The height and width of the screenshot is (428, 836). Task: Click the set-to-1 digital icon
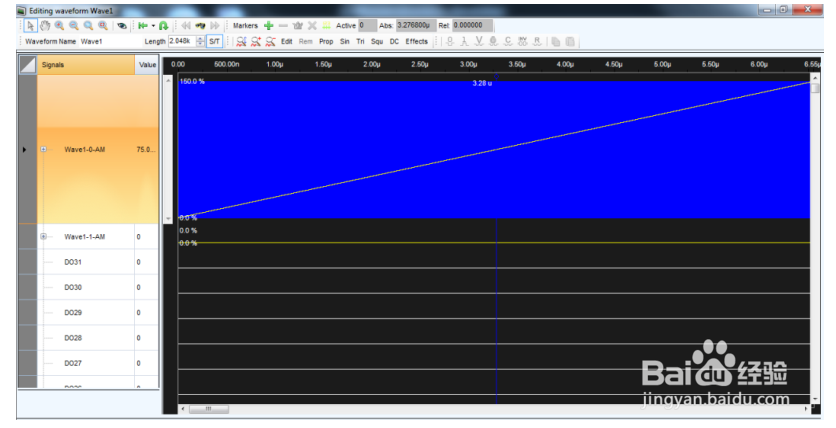point(464,42)
